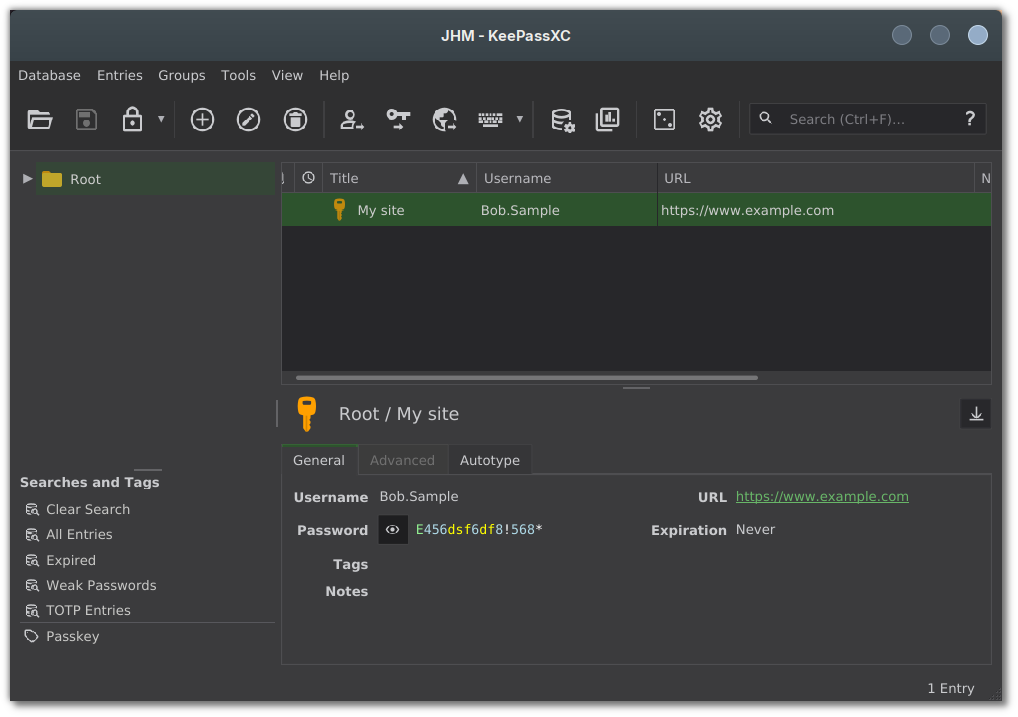Open database settings icon

562,120
